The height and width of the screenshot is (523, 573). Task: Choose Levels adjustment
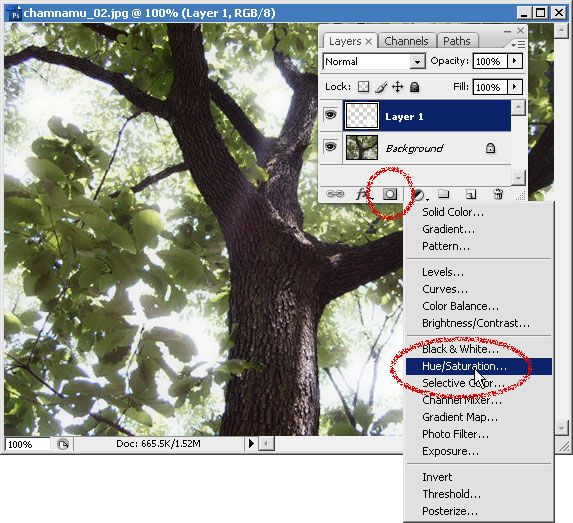[x=478, y=272]
